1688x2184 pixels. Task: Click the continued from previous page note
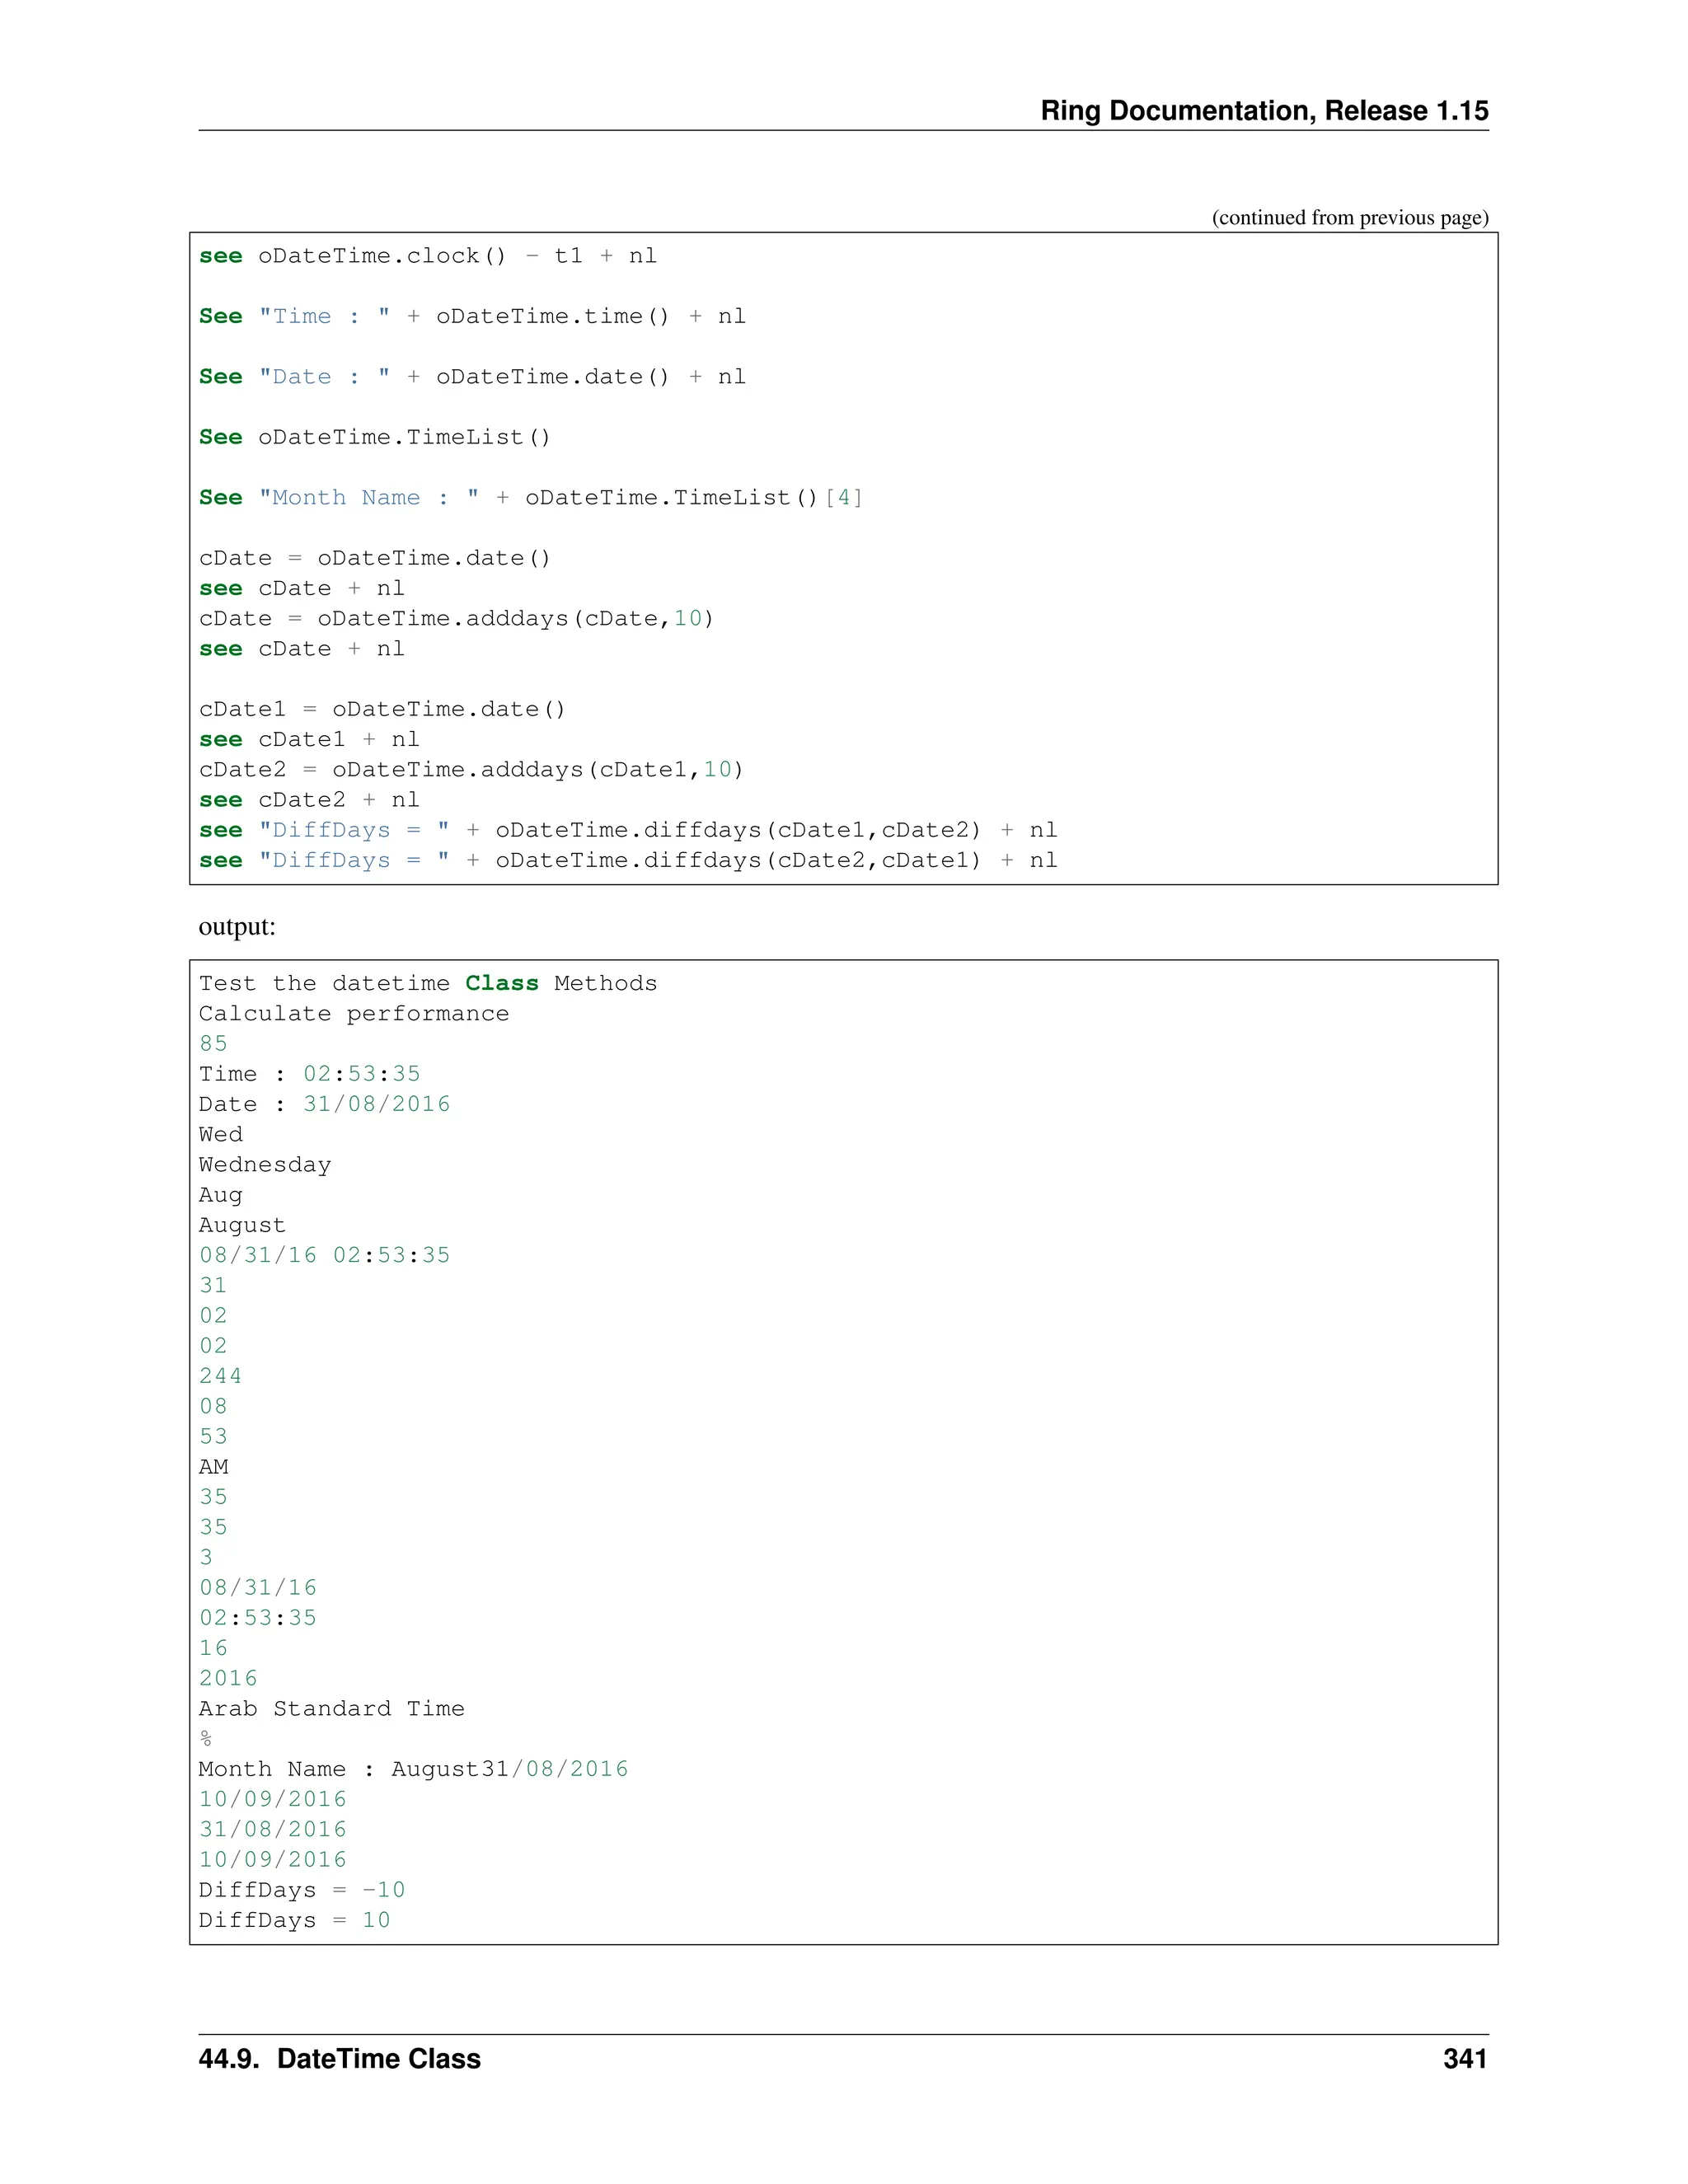(1349, 217)
